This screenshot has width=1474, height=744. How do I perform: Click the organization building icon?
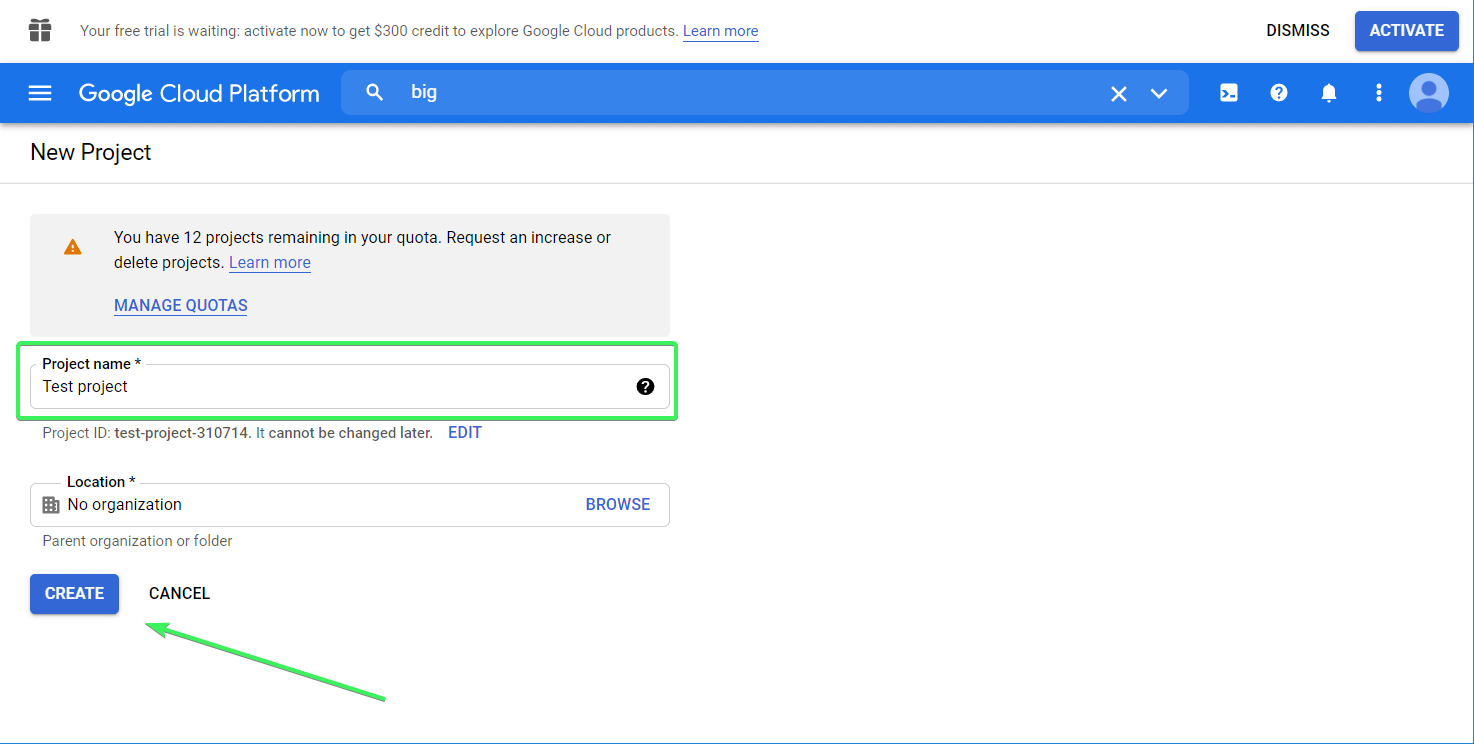point(51,505)
